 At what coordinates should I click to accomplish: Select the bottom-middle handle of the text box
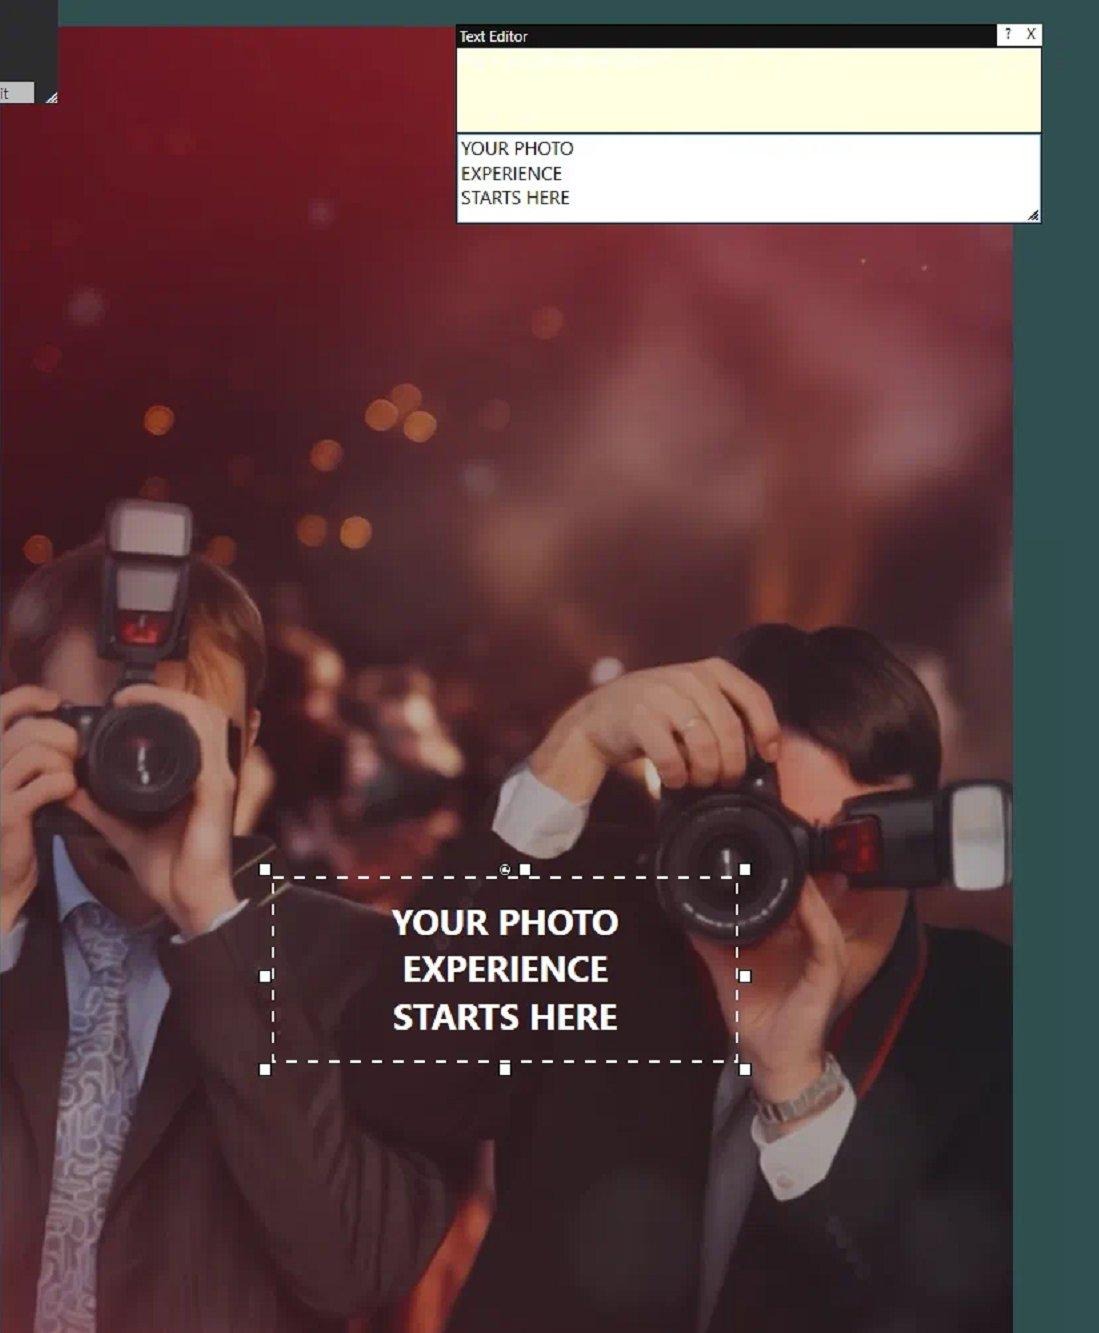505,1069
